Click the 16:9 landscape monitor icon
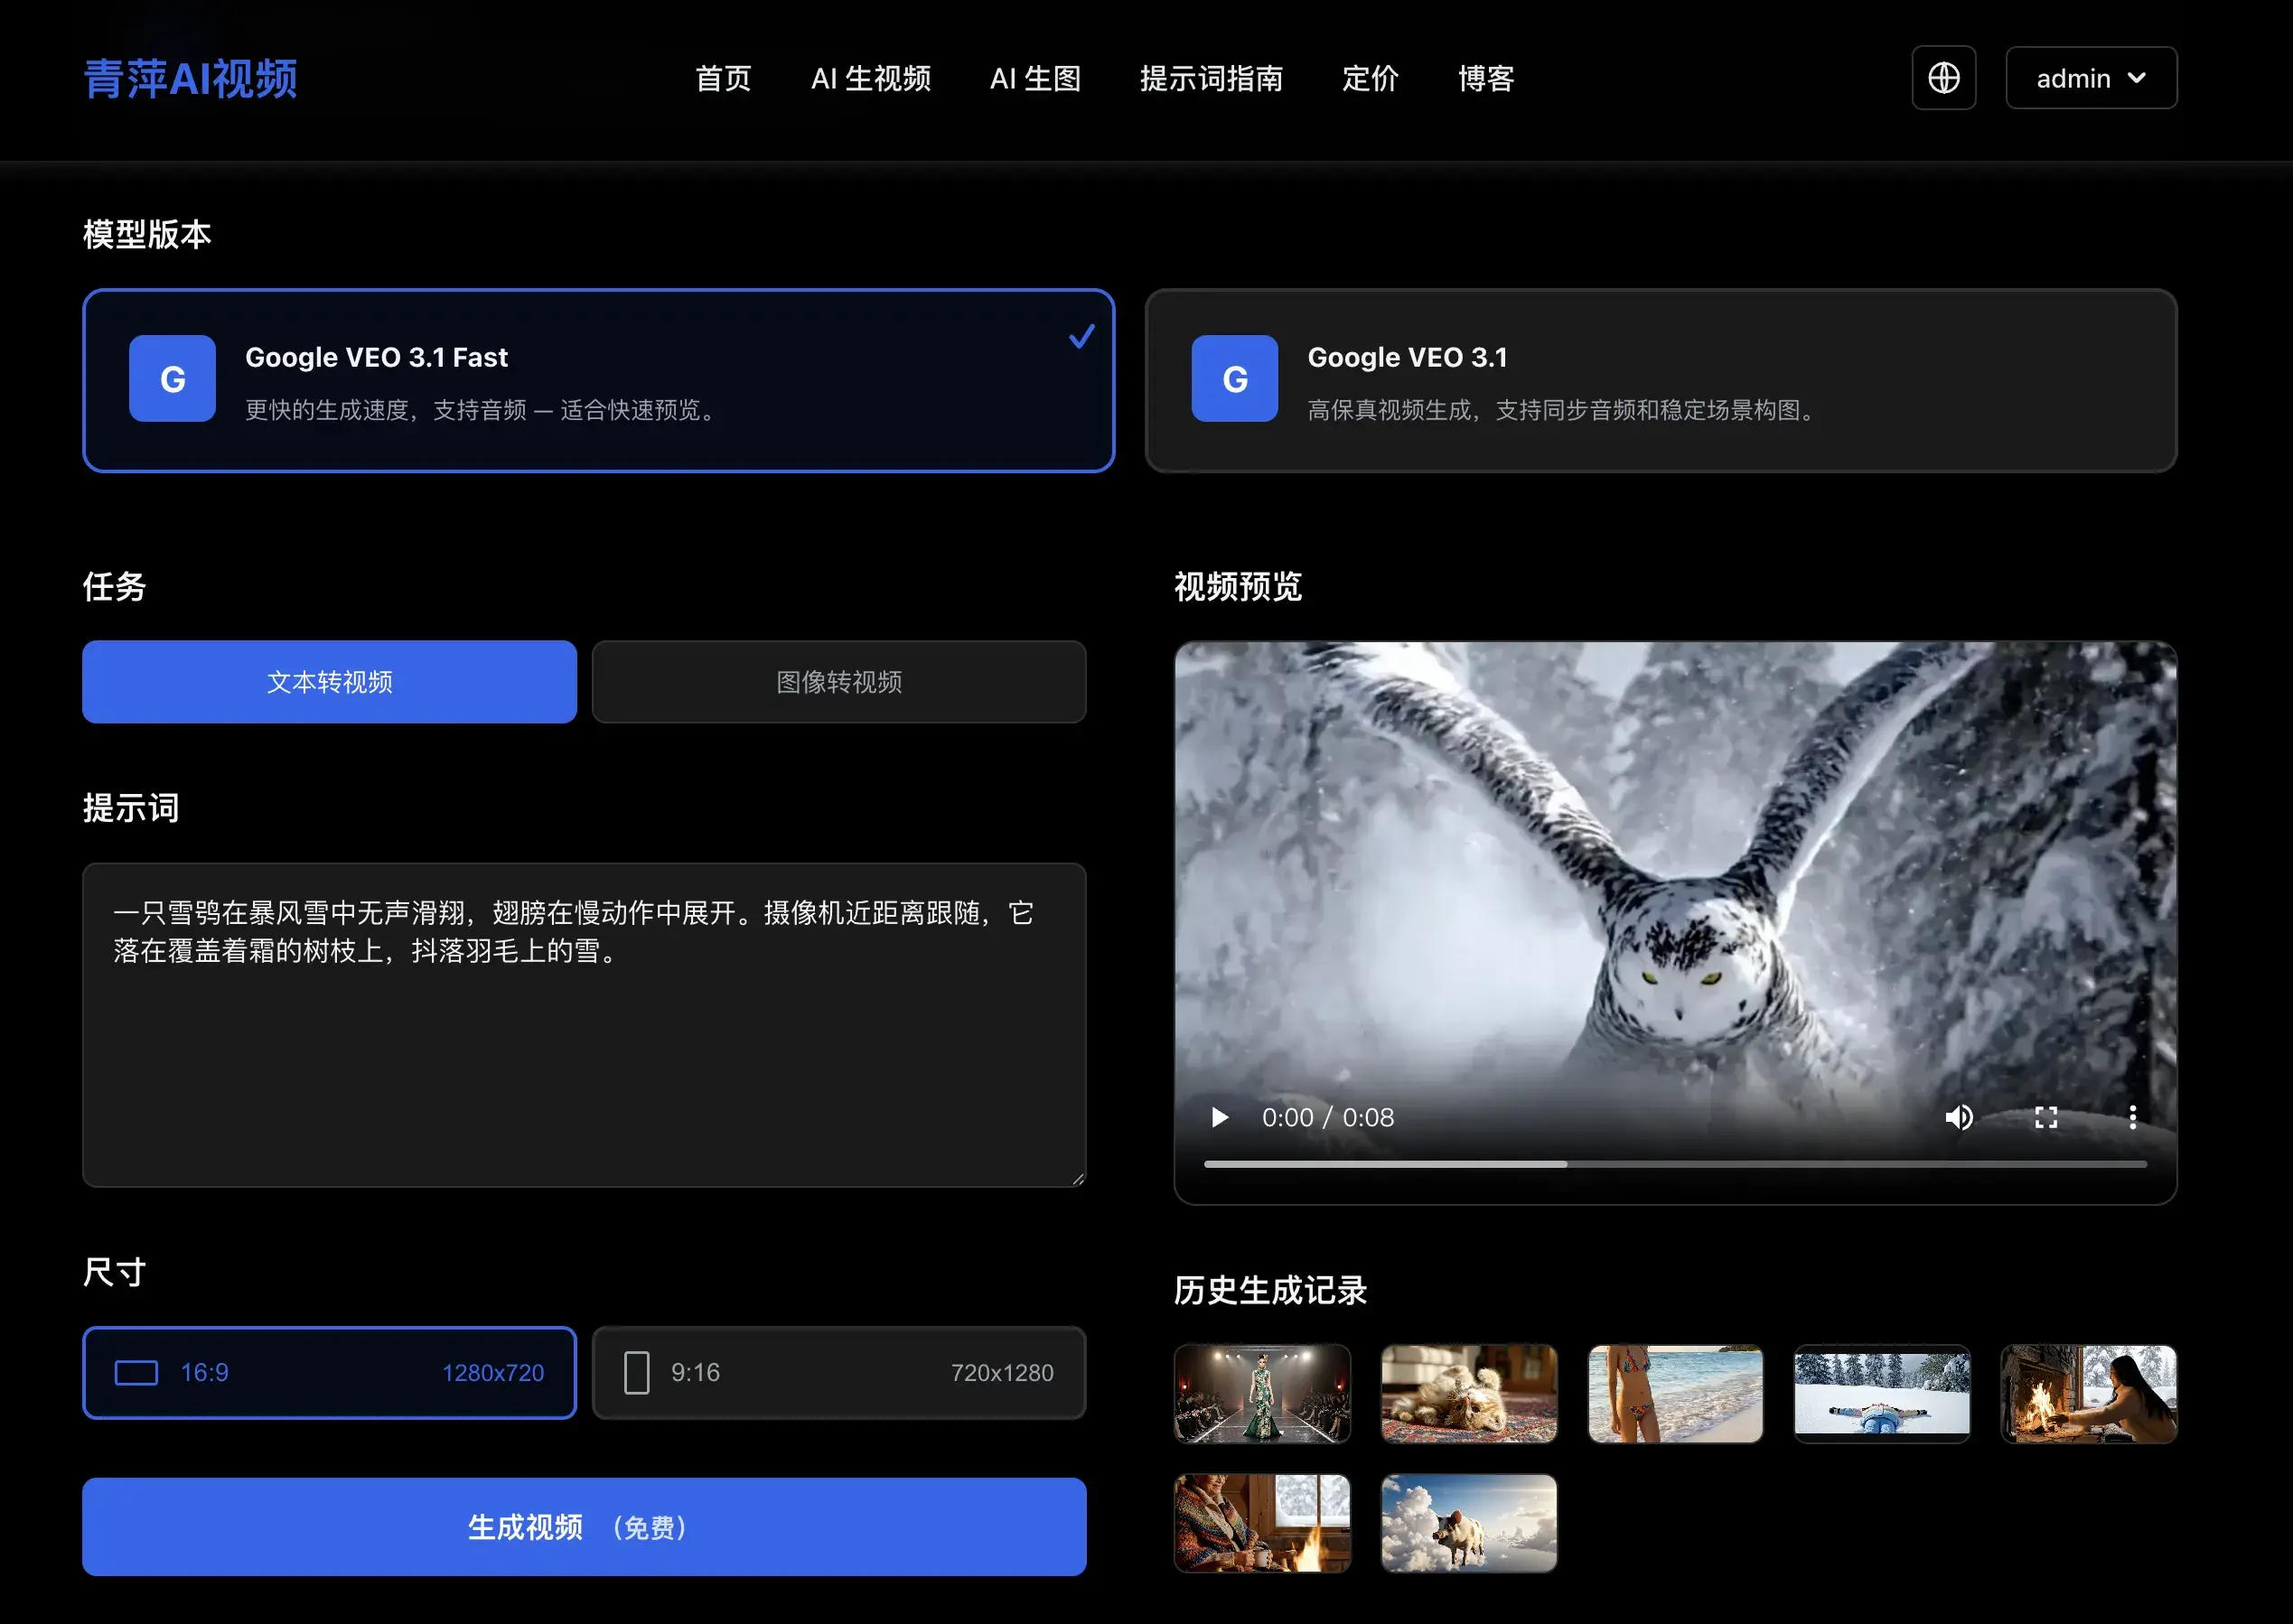Image resolution: width=2293 pixels, height=1624 pixels. (x=136, y=1373)
